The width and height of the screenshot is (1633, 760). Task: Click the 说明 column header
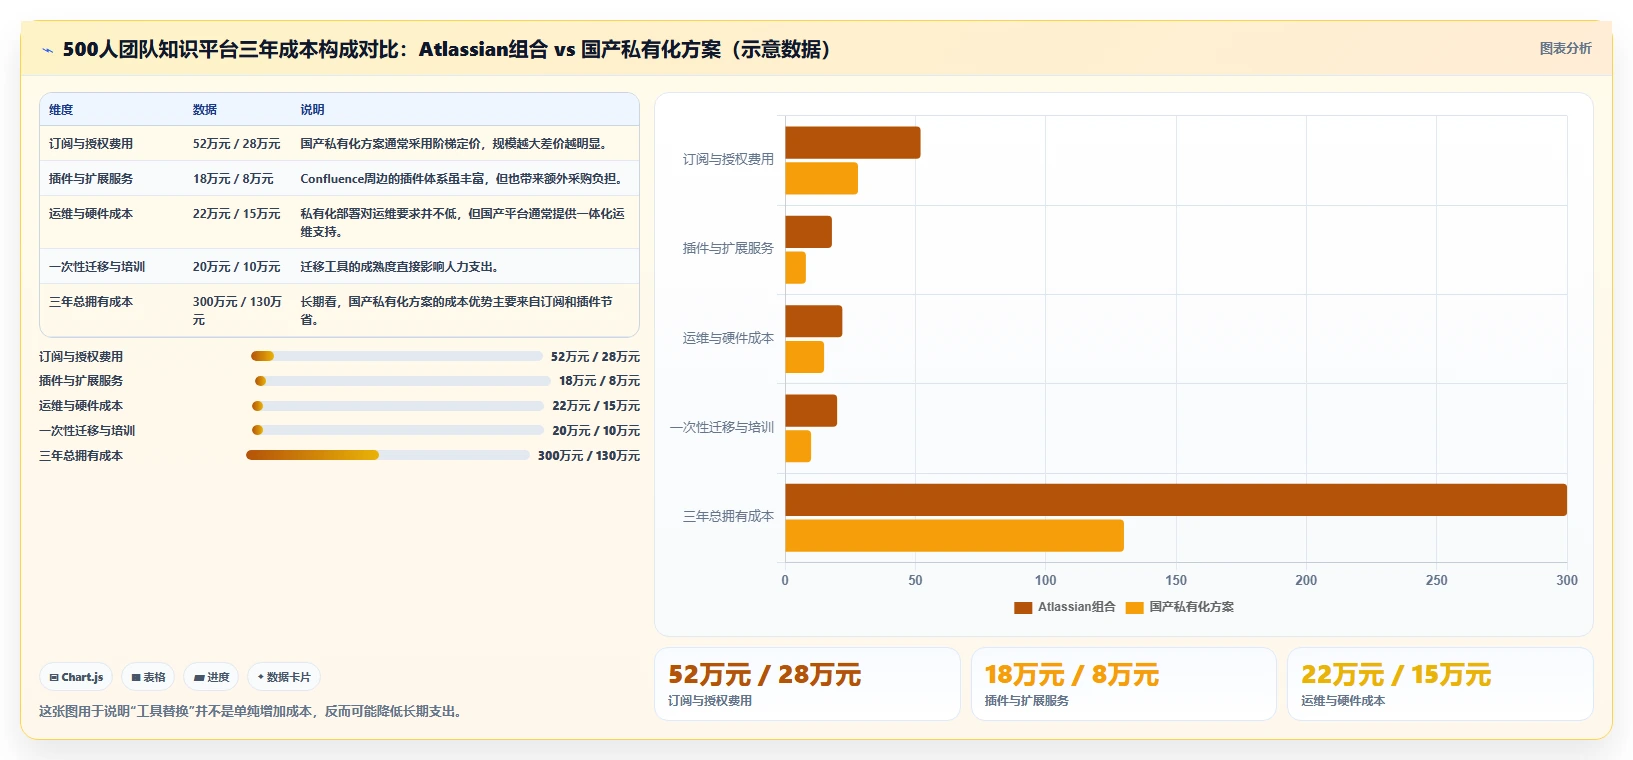pyautogui.click(x=312, y=110)
